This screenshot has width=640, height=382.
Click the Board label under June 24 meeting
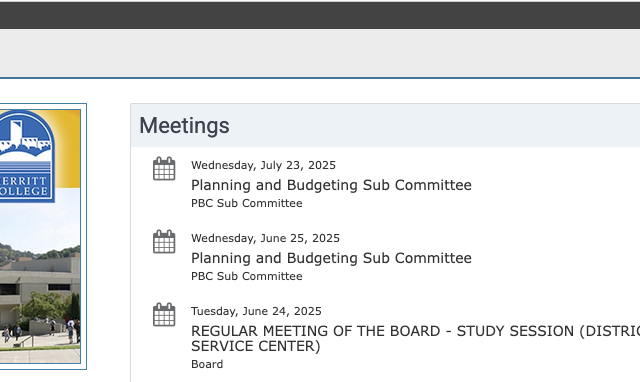[207, 364]
